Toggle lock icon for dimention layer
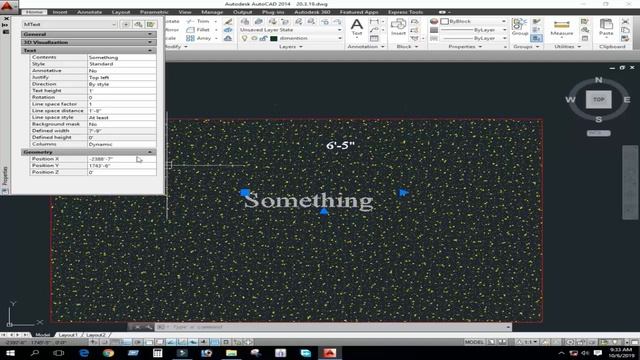The width and height of the screenshot is (640, 360). click(x=264, y=38)
